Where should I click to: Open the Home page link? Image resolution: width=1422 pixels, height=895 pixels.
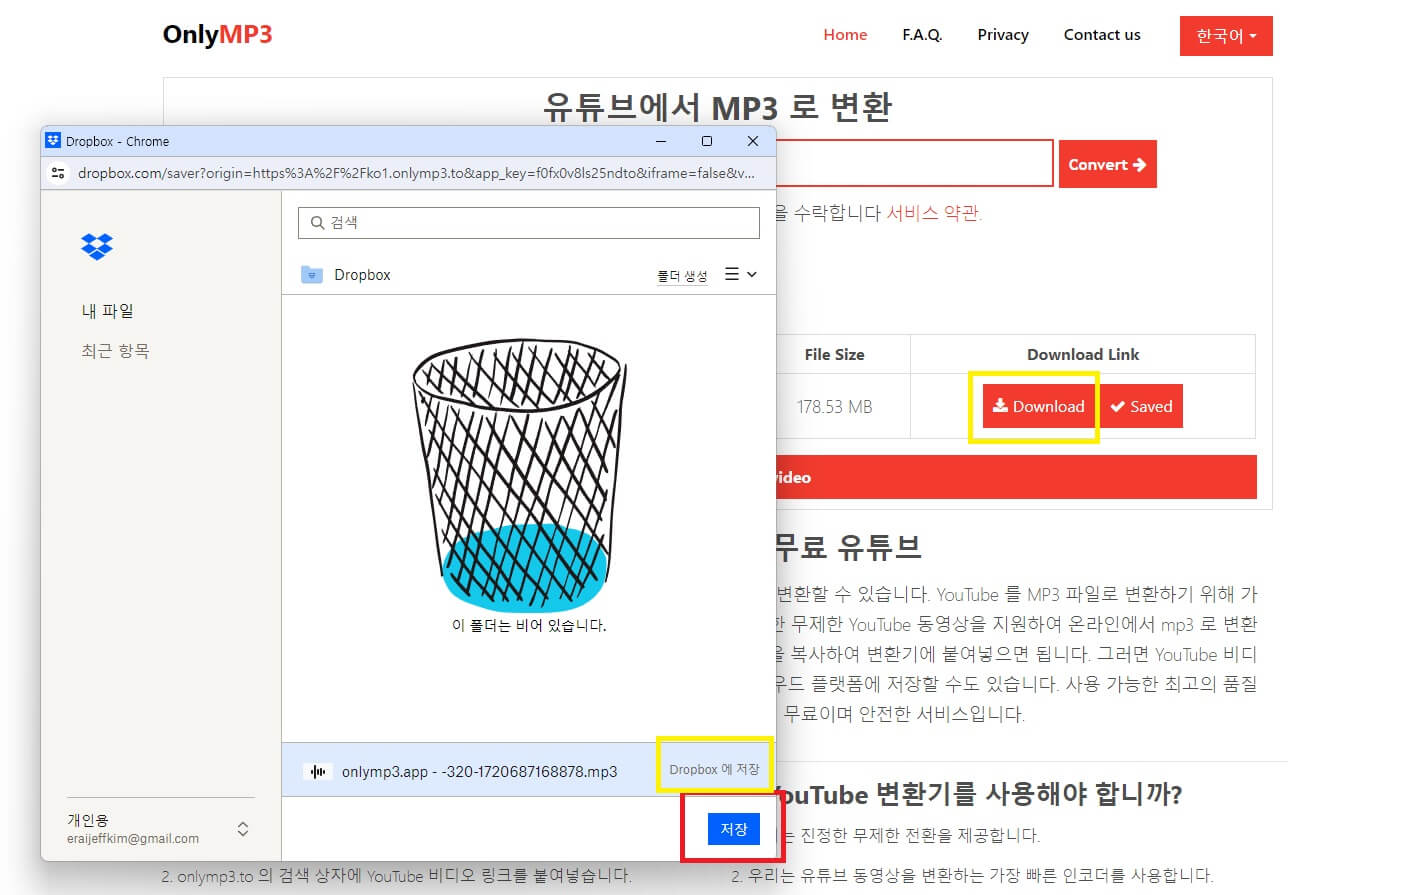[845, 35]
